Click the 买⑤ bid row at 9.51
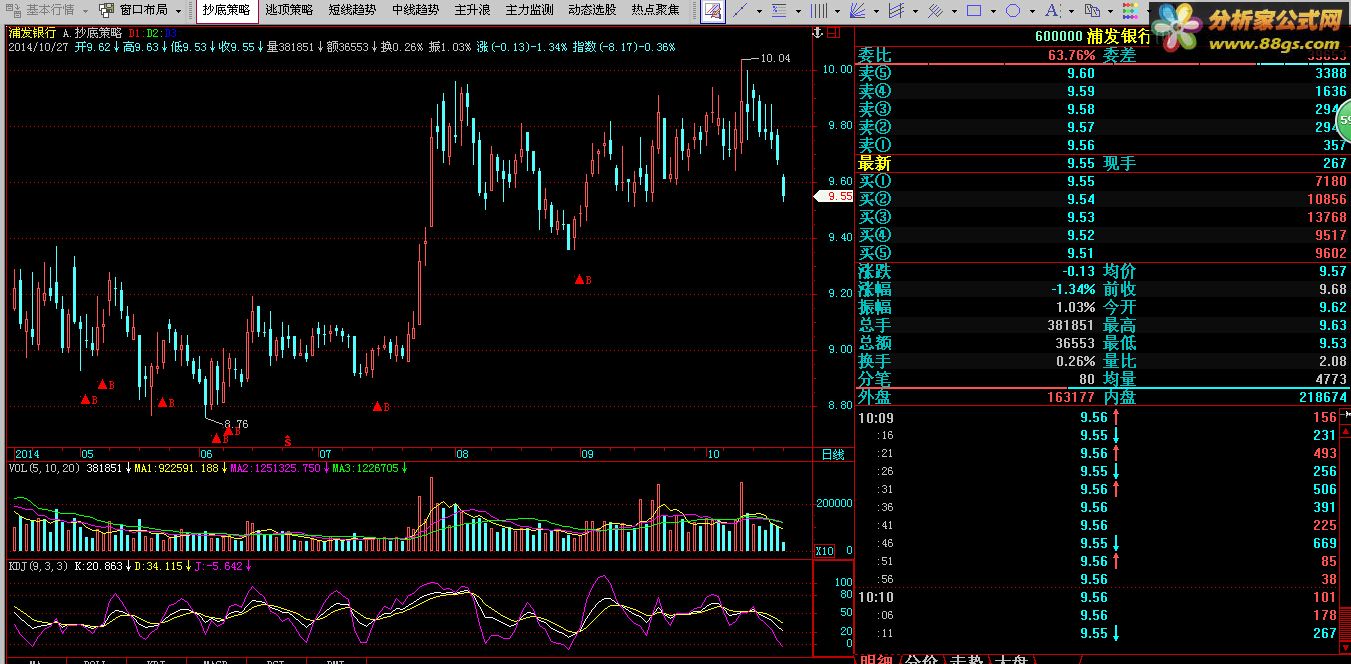The height and width of the screenshot is (664, 1351). [x=1103, y=253]
